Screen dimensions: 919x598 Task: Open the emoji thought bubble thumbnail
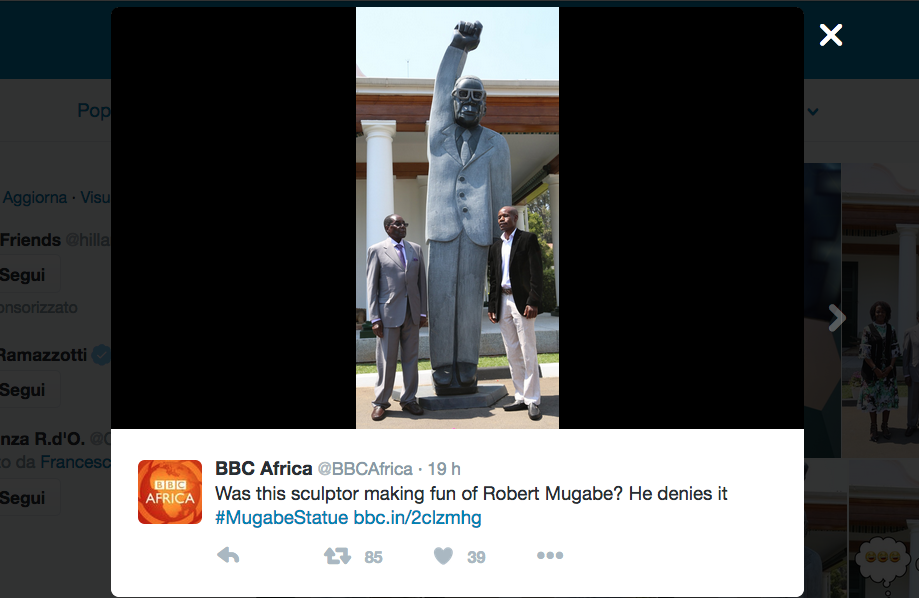pos(881,559)
